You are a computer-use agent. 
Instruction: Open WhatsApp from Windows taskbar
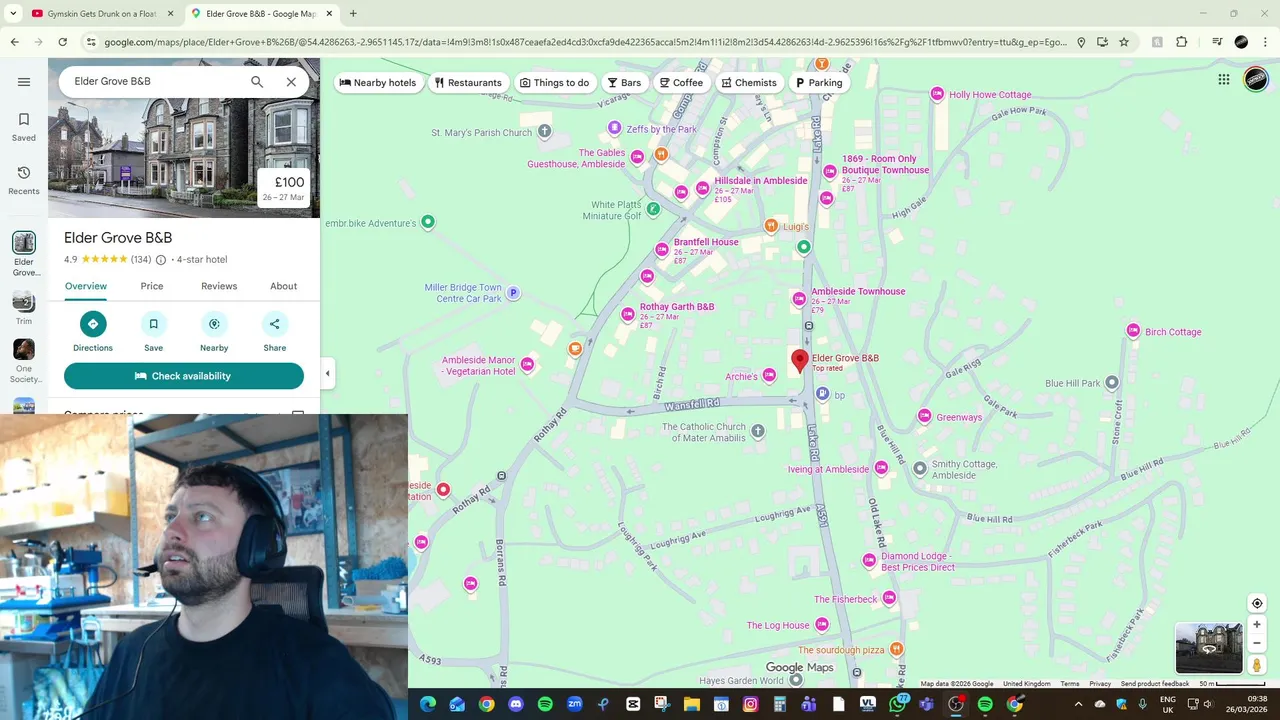click(897, 704)
